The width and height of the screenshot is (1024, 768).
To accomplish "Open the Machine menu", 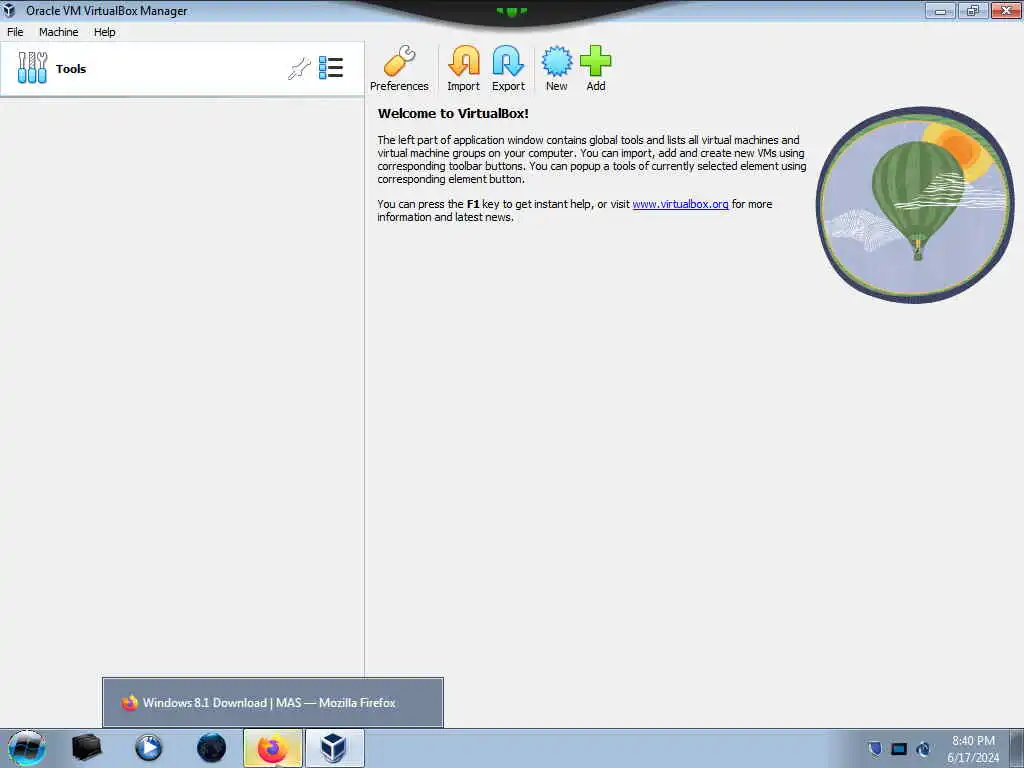I will [59, 32].
